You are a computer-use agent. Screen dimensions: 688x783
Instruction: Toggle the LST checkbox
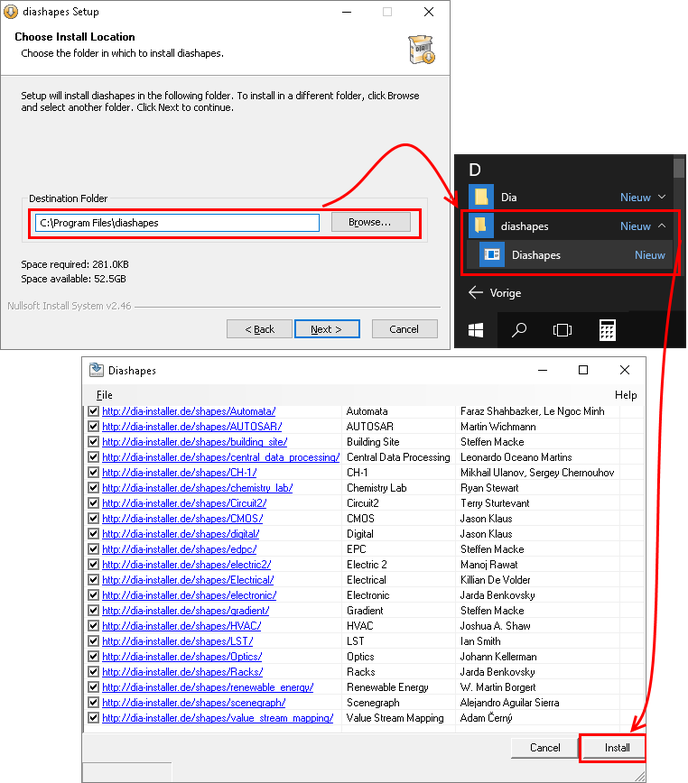pyautogui.click(x=93, y=641)
